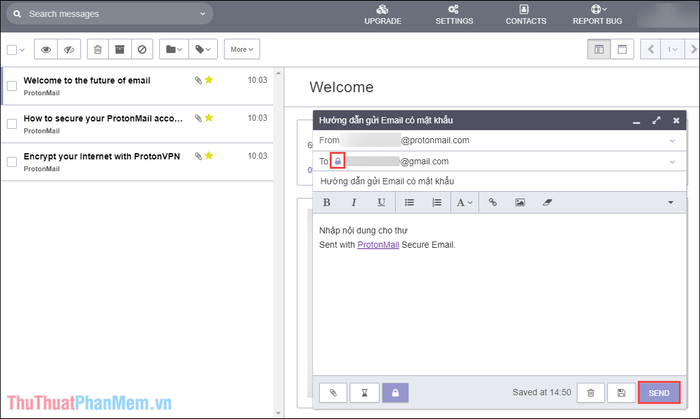Send the email

pos(659,393)
